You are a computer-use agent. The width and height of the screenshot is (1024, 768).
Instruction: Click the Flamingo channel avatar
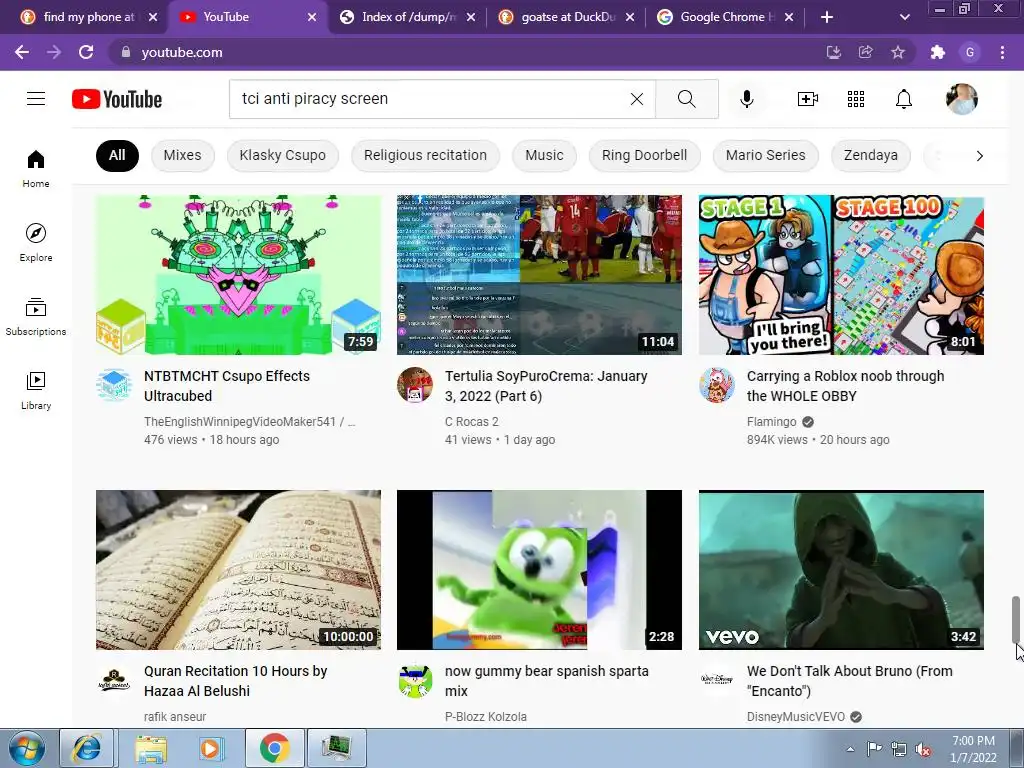[716, 385]
